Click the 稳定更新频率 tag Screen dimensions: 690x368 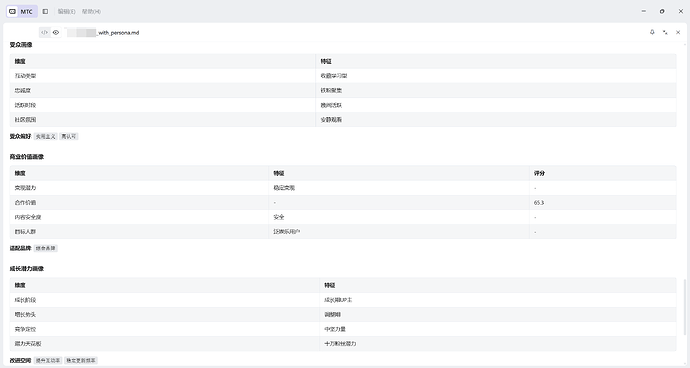tap(81, 361)
